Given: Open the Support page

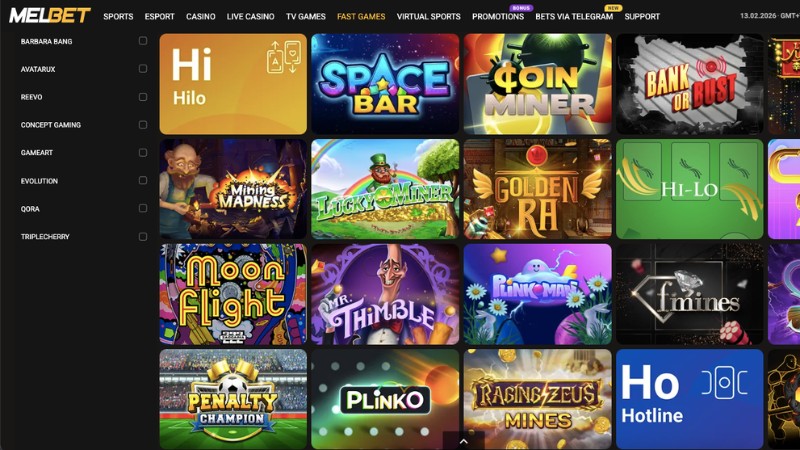Looking at the screenshot, I should (642, 16).
